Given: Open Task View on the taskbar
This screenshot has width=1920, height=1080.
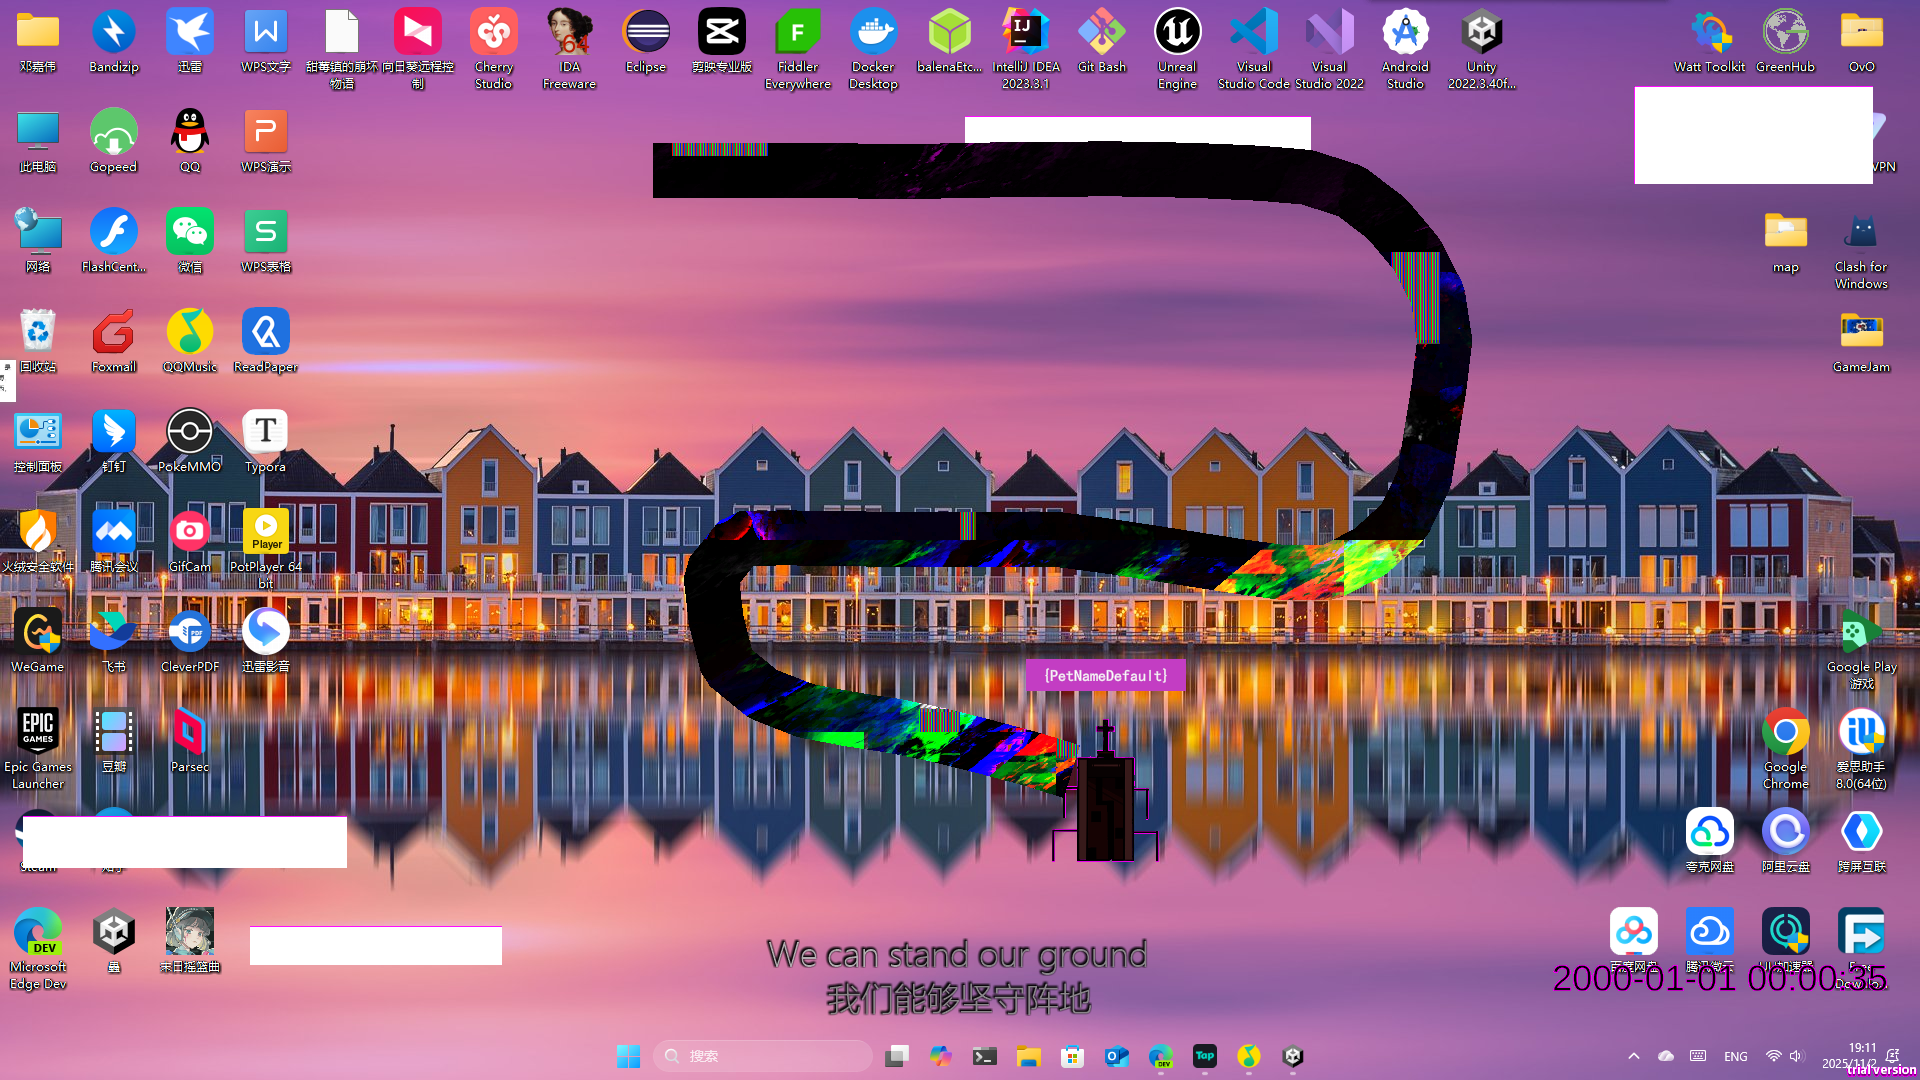Looking at the screenshot, I should [897, 1056].
